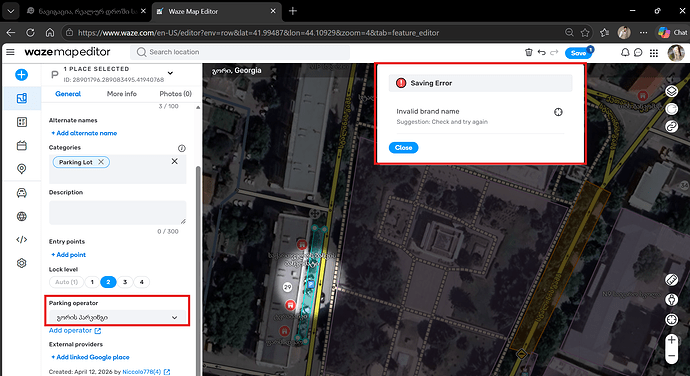Click the Search location field

240,52
